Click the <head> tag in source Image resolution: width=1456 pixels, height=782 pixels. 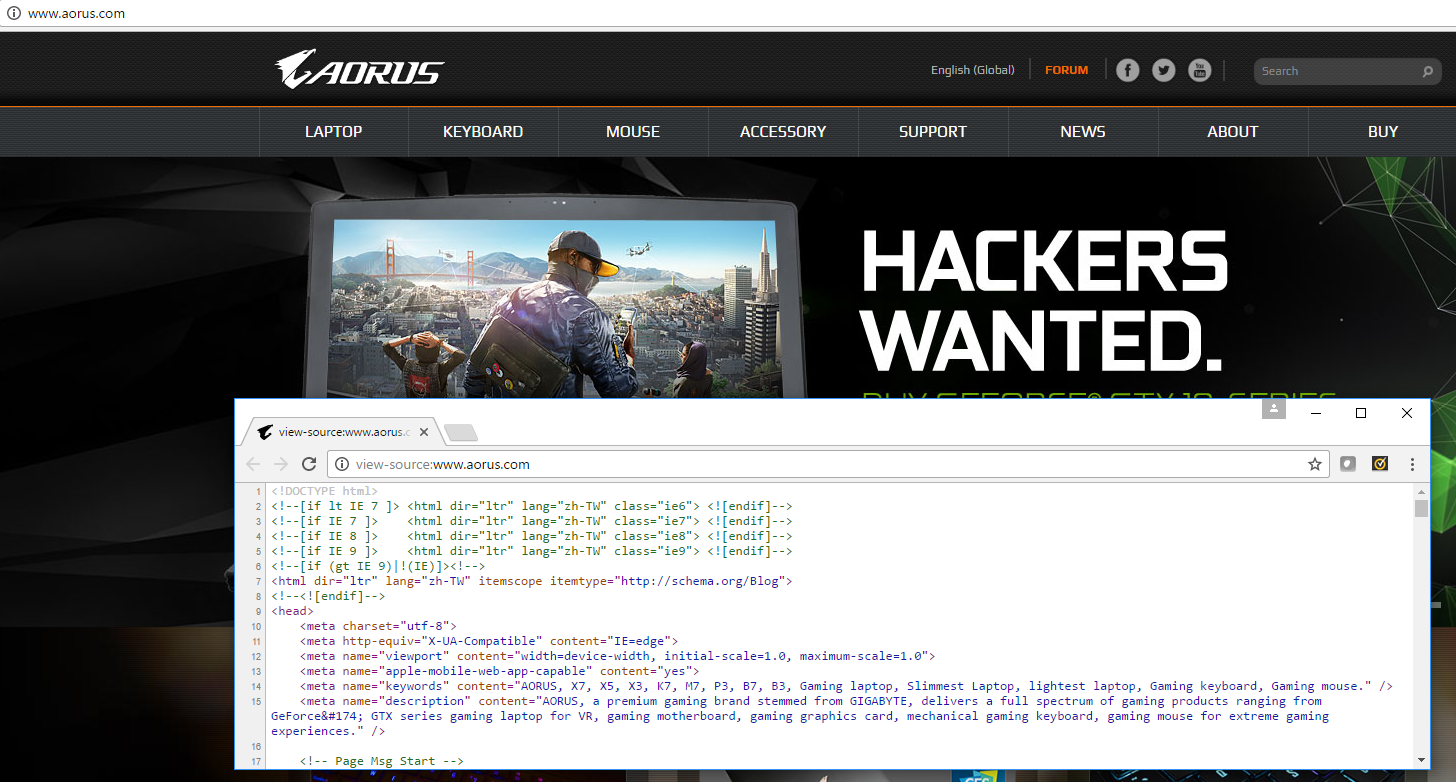tap(292, 611)
